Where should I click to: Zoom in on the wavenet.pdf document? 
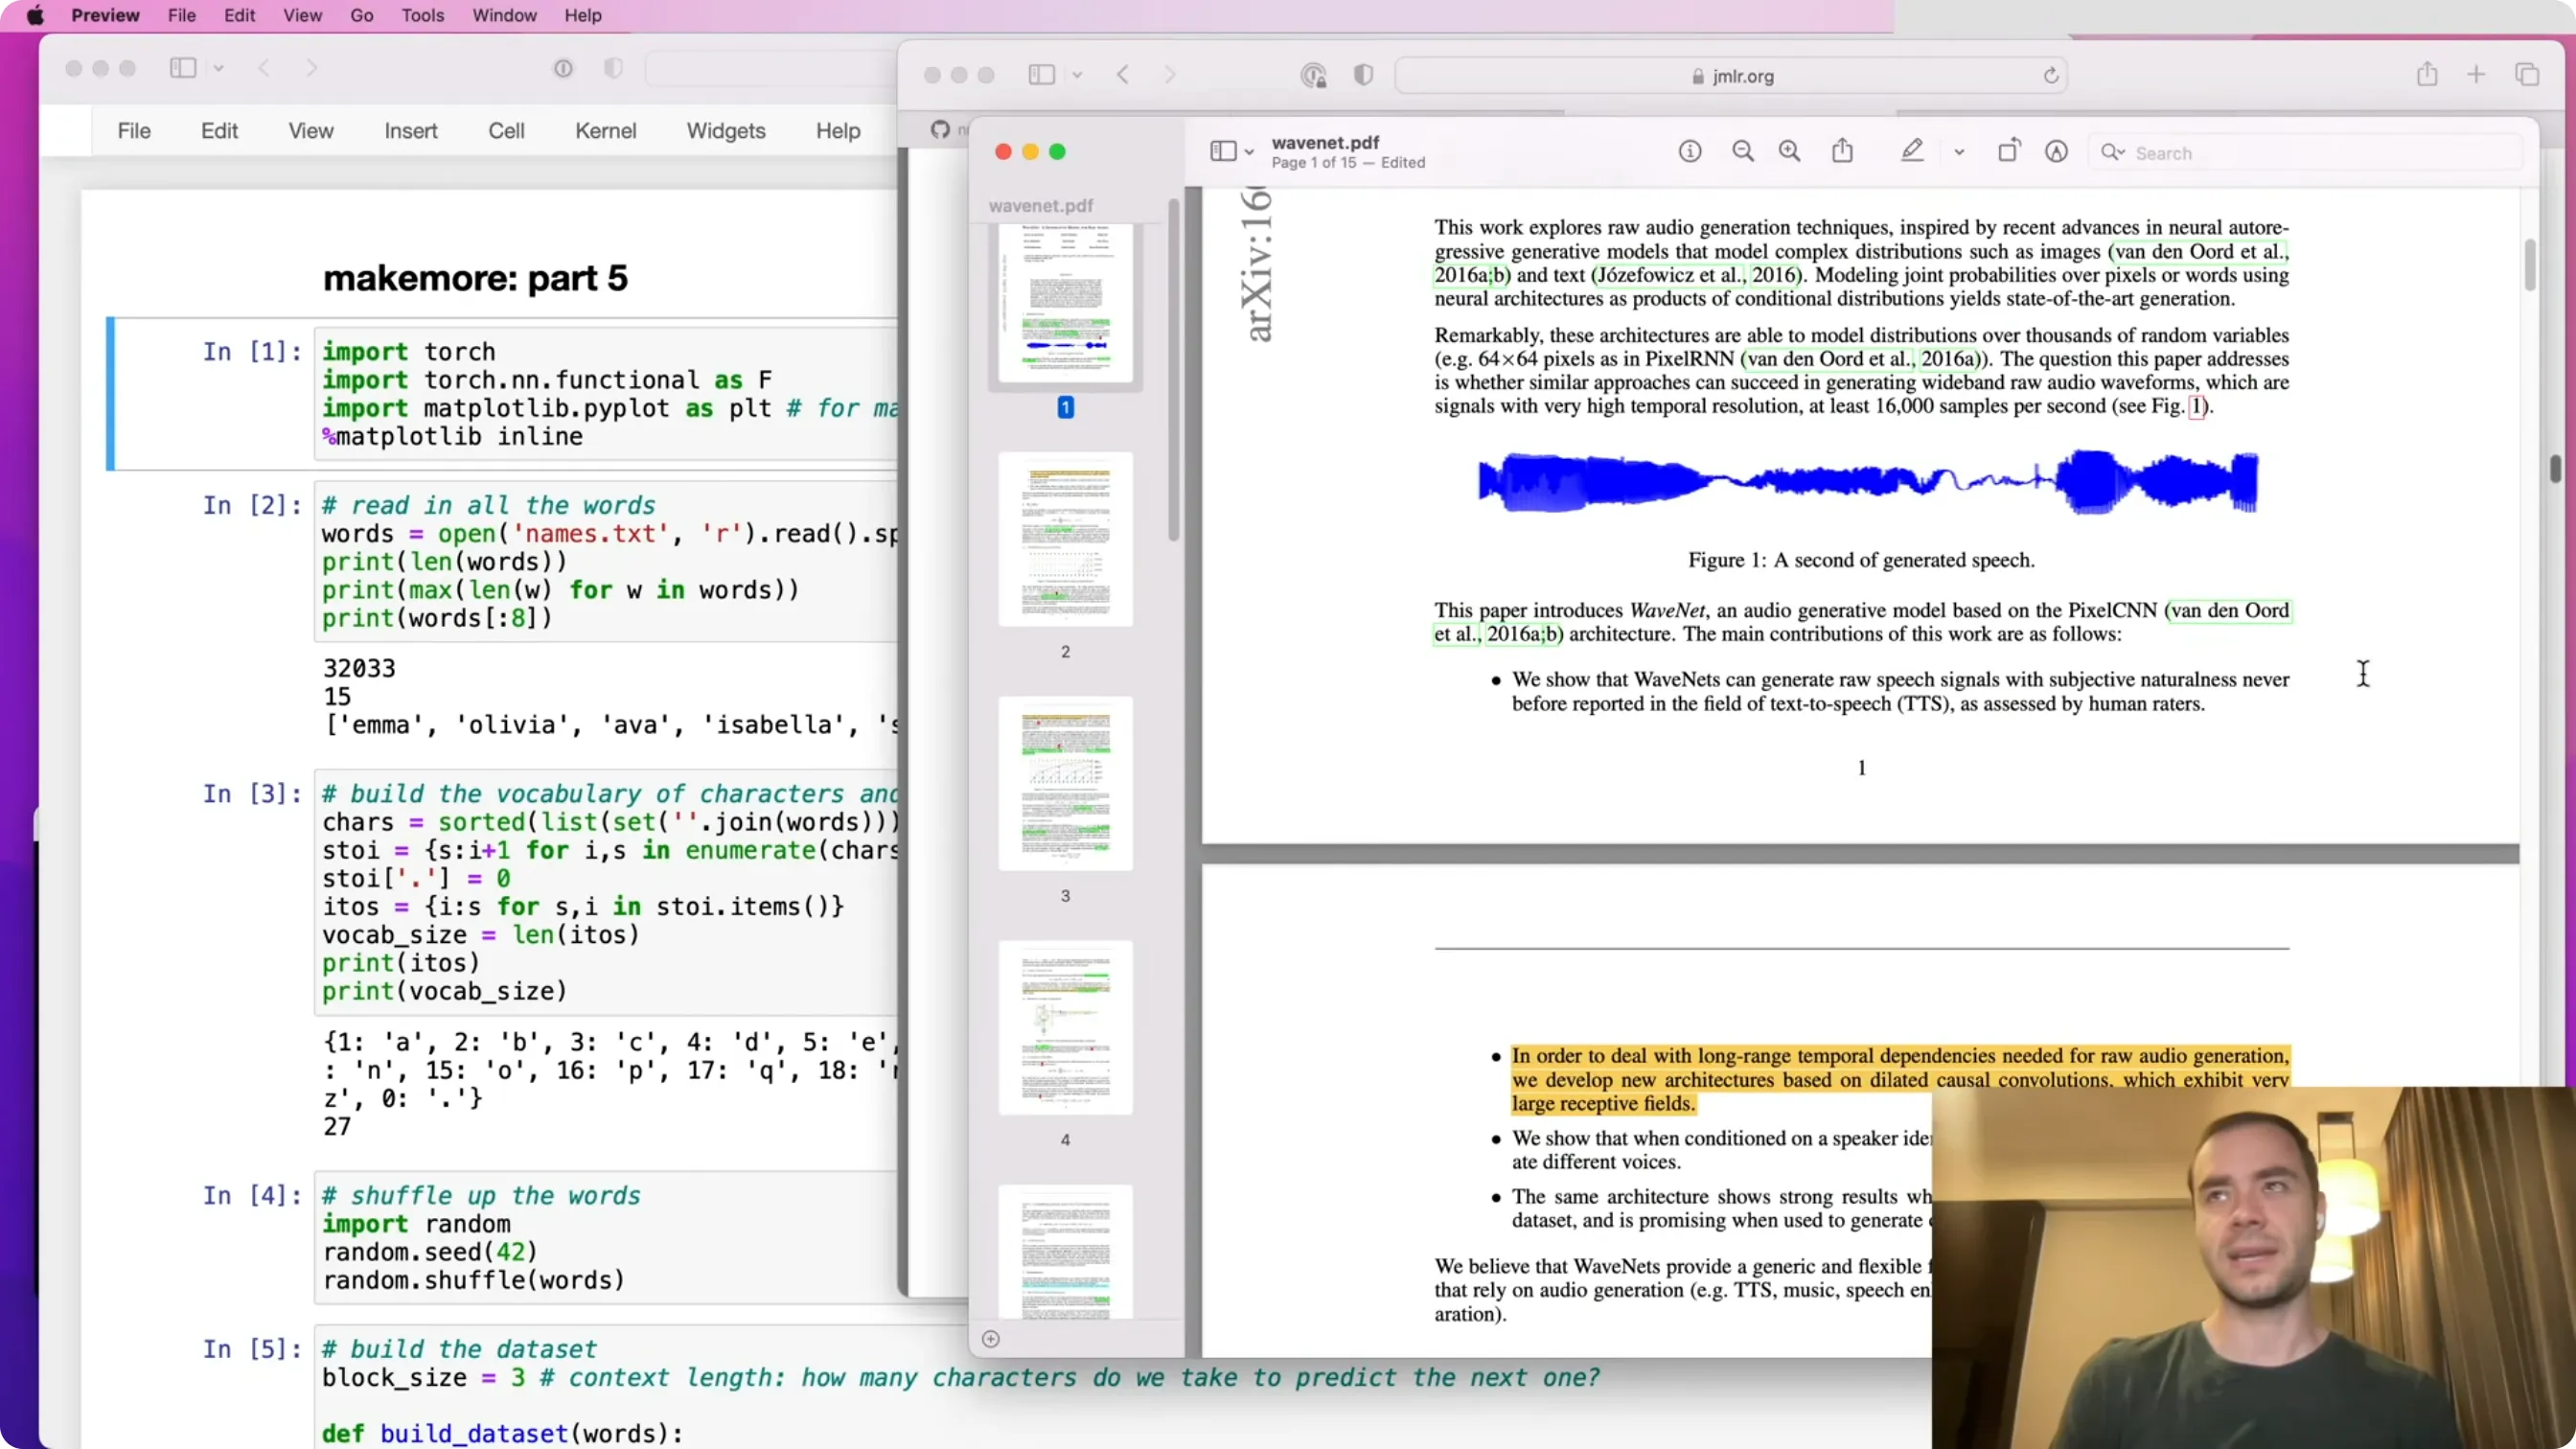pos(1790,152)
